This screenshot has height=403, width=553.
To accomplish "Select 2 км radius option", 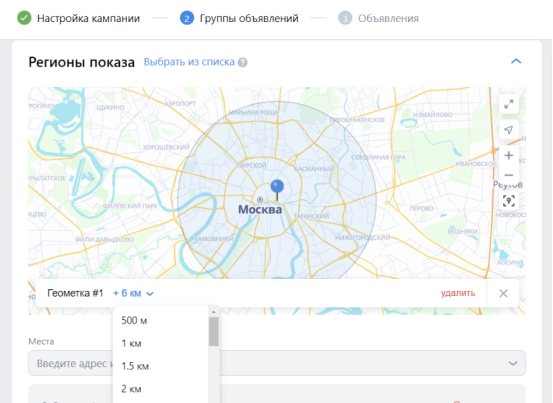I will pos(160,389).
